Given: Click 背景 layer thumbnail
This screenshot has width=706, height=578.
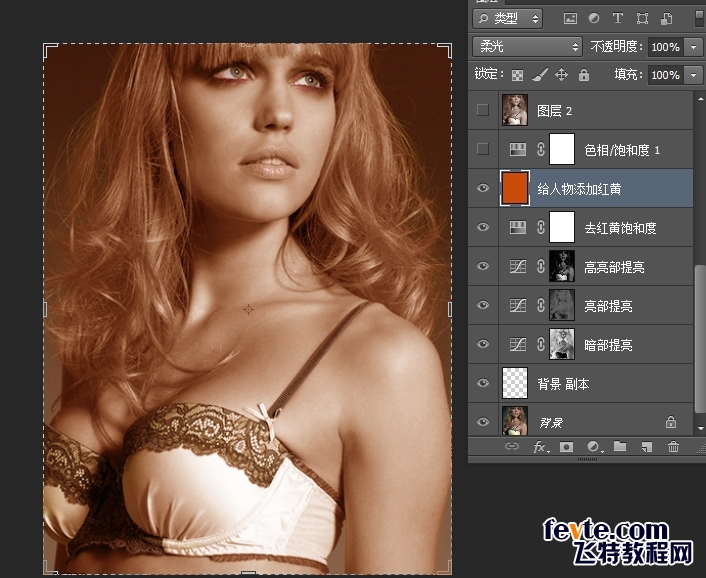Looking at the screenshot, I should tap(515, 421).
